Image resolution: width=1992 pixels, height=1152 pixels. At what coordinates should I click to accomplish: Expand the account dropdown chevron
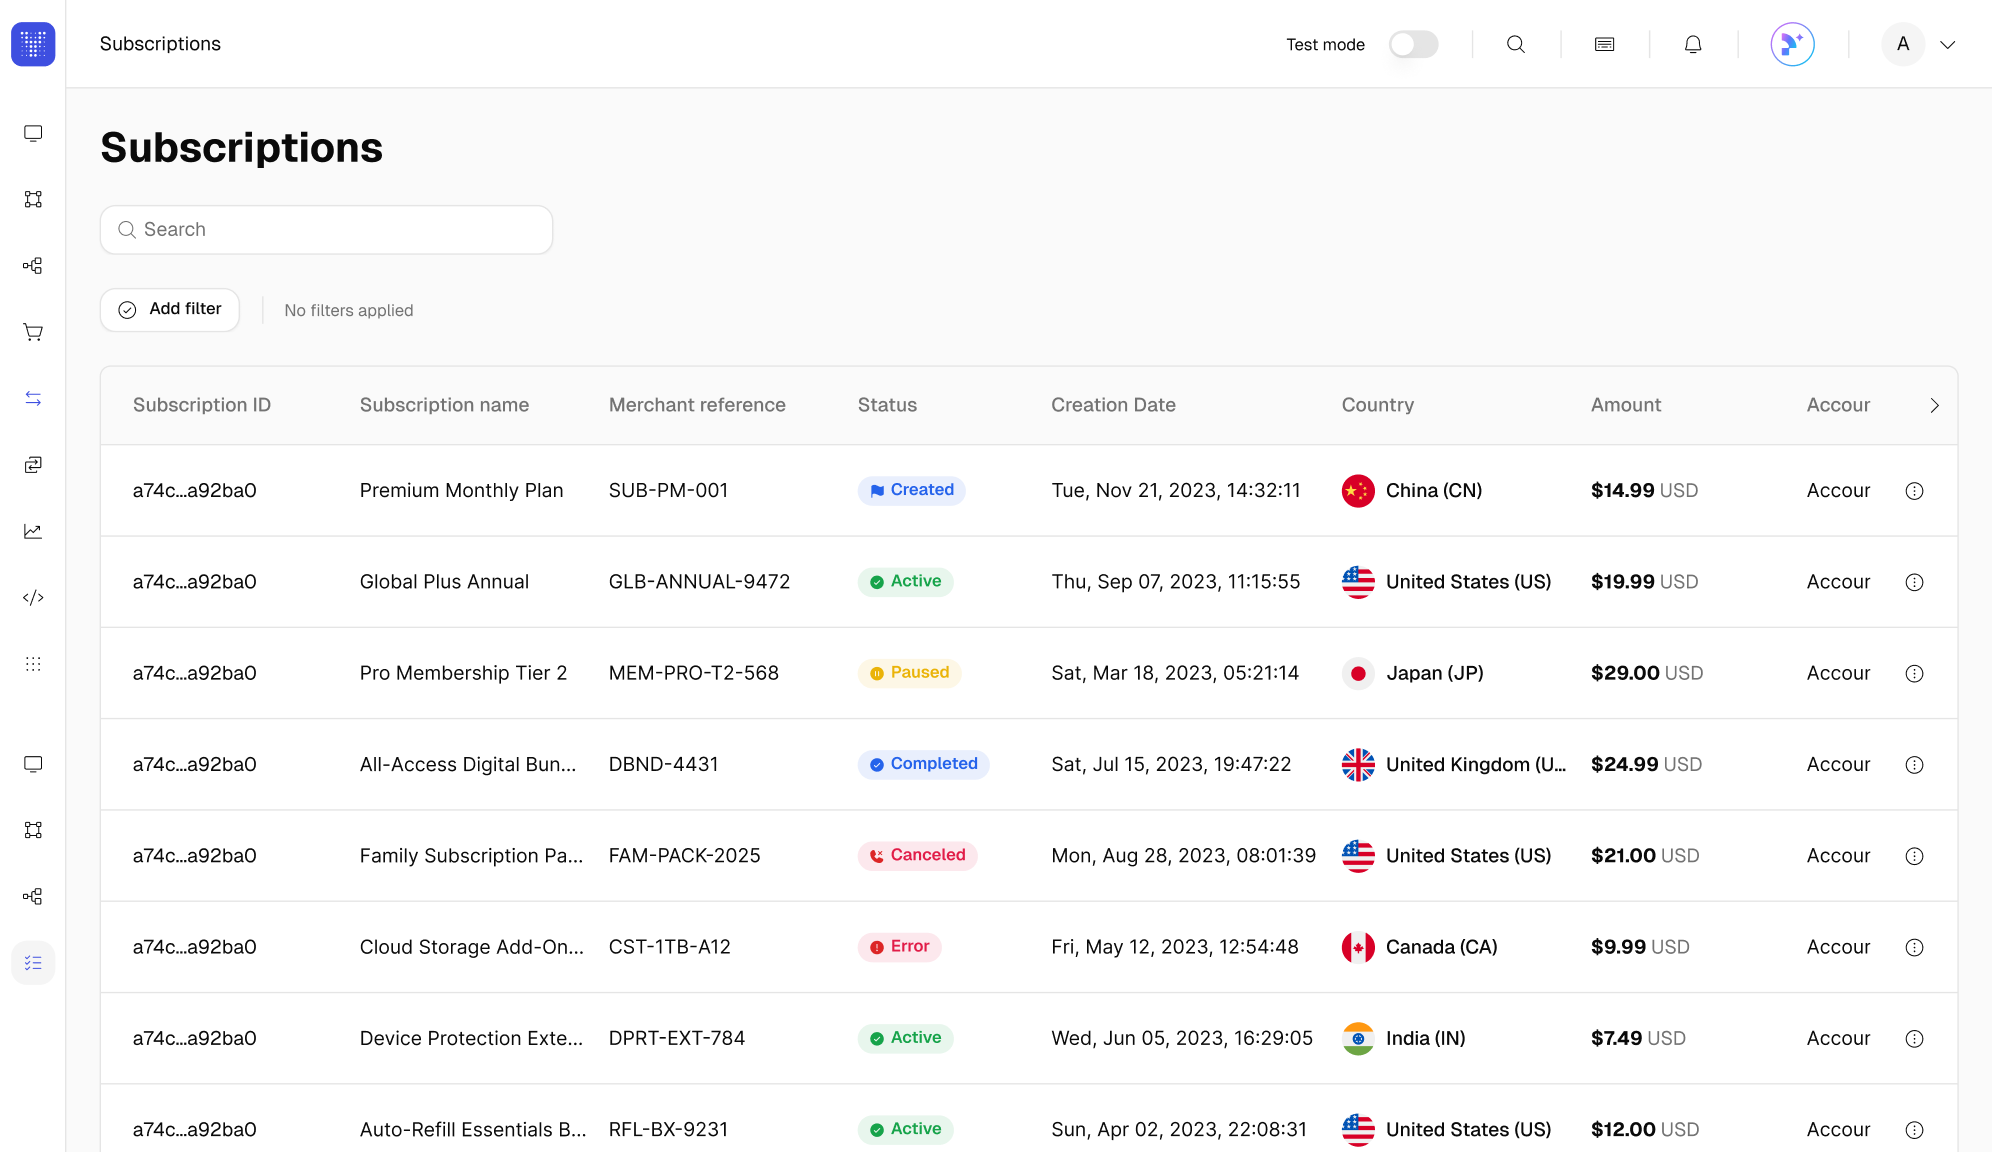1948,44
